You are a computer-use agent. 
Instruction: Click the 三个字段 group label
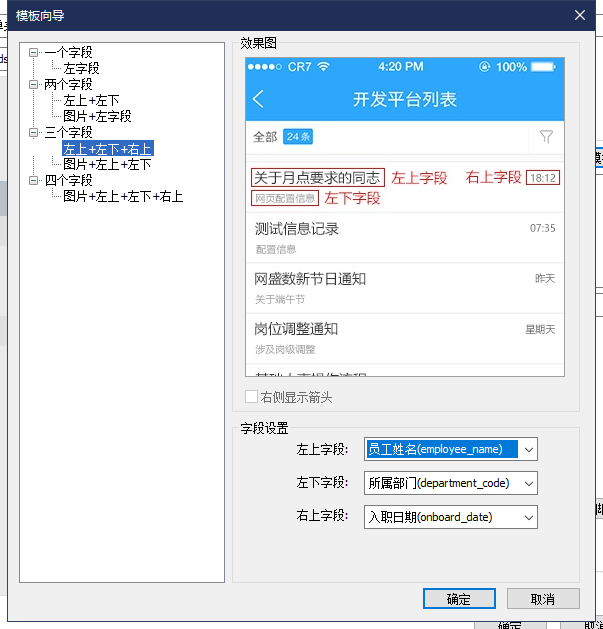[69, 132]
